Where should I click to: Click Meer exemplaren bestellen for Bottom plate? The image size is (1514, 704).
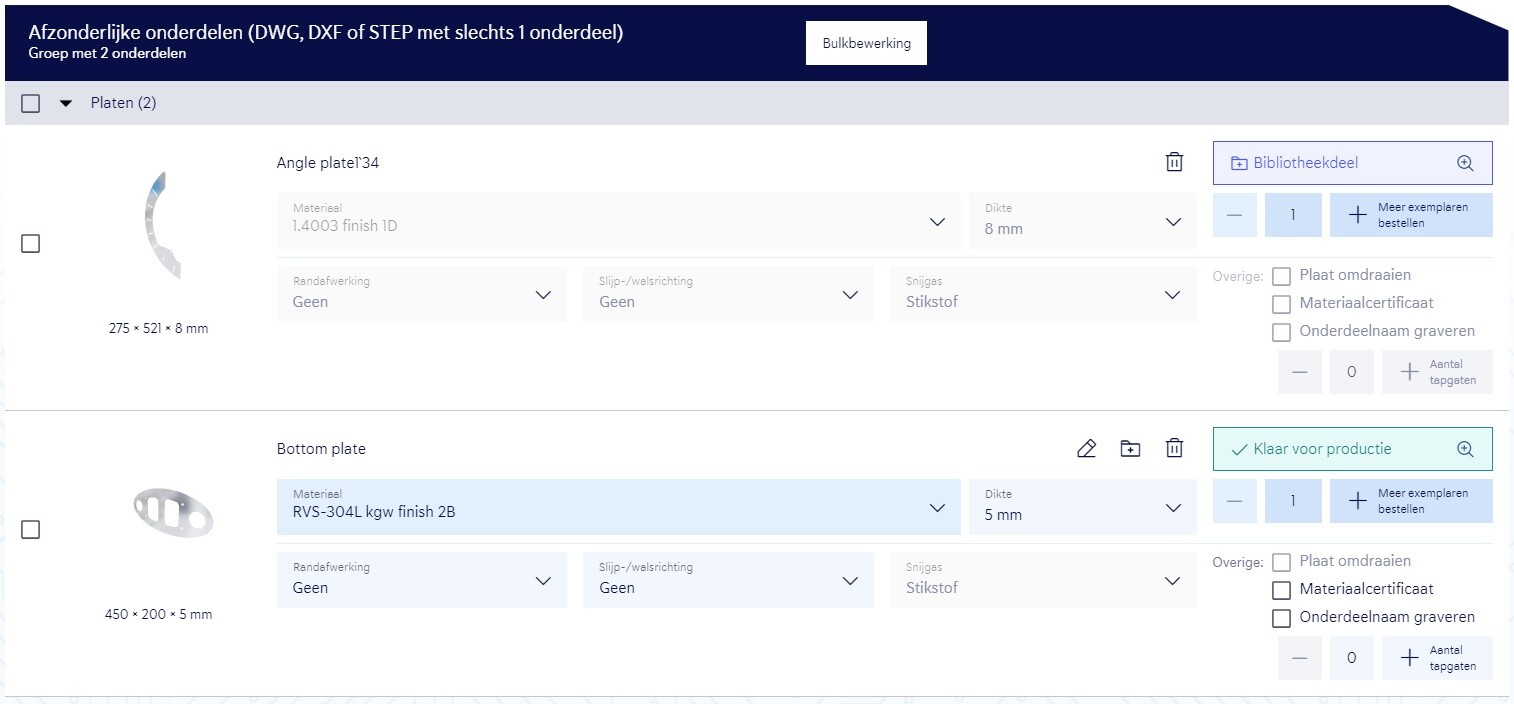tap(1410, 501)
